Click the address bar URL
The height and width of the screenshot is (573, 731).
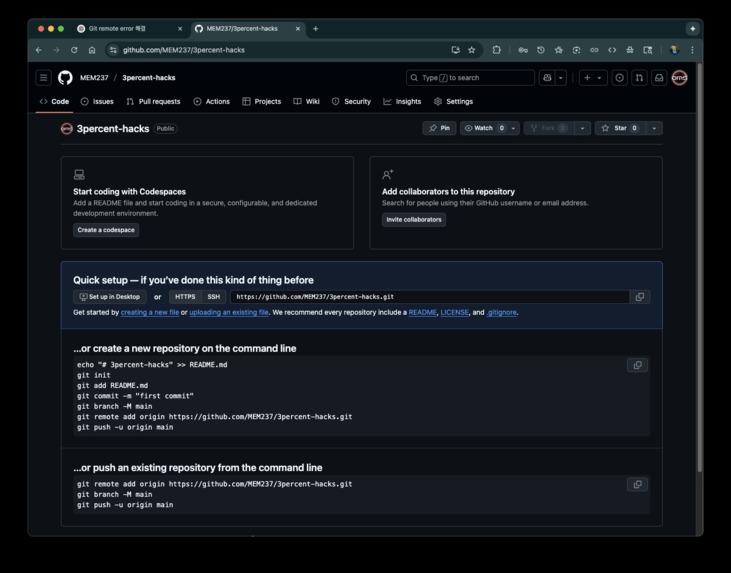pos(184,50)
